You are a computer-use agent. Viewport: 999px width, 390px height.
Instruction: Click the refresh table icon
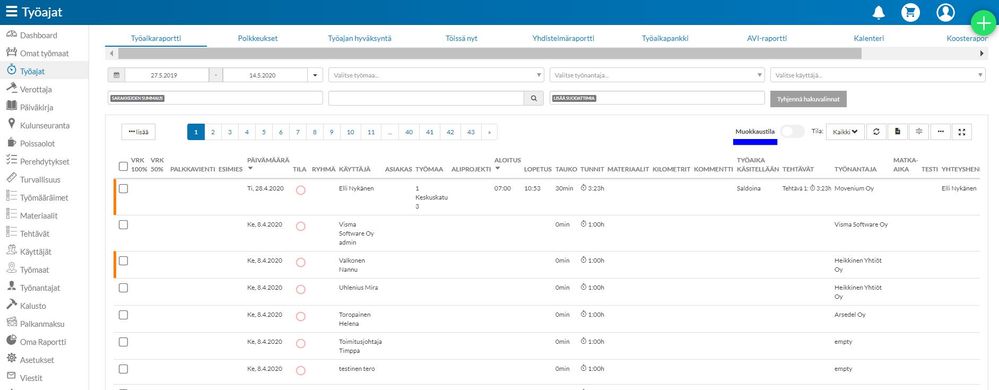point(876,132)
